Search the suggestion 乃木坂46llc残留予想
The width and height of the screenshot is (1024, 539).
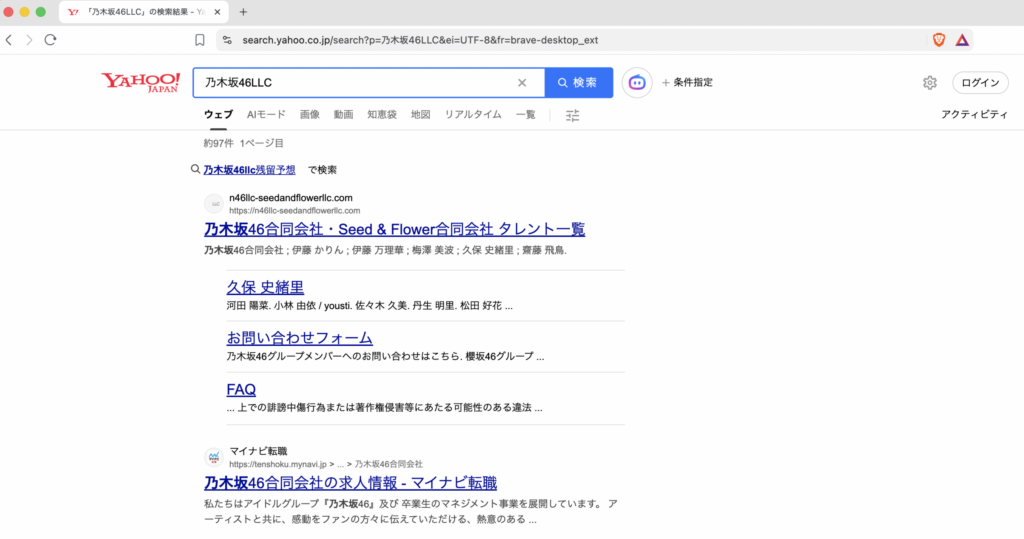(249, 170)
